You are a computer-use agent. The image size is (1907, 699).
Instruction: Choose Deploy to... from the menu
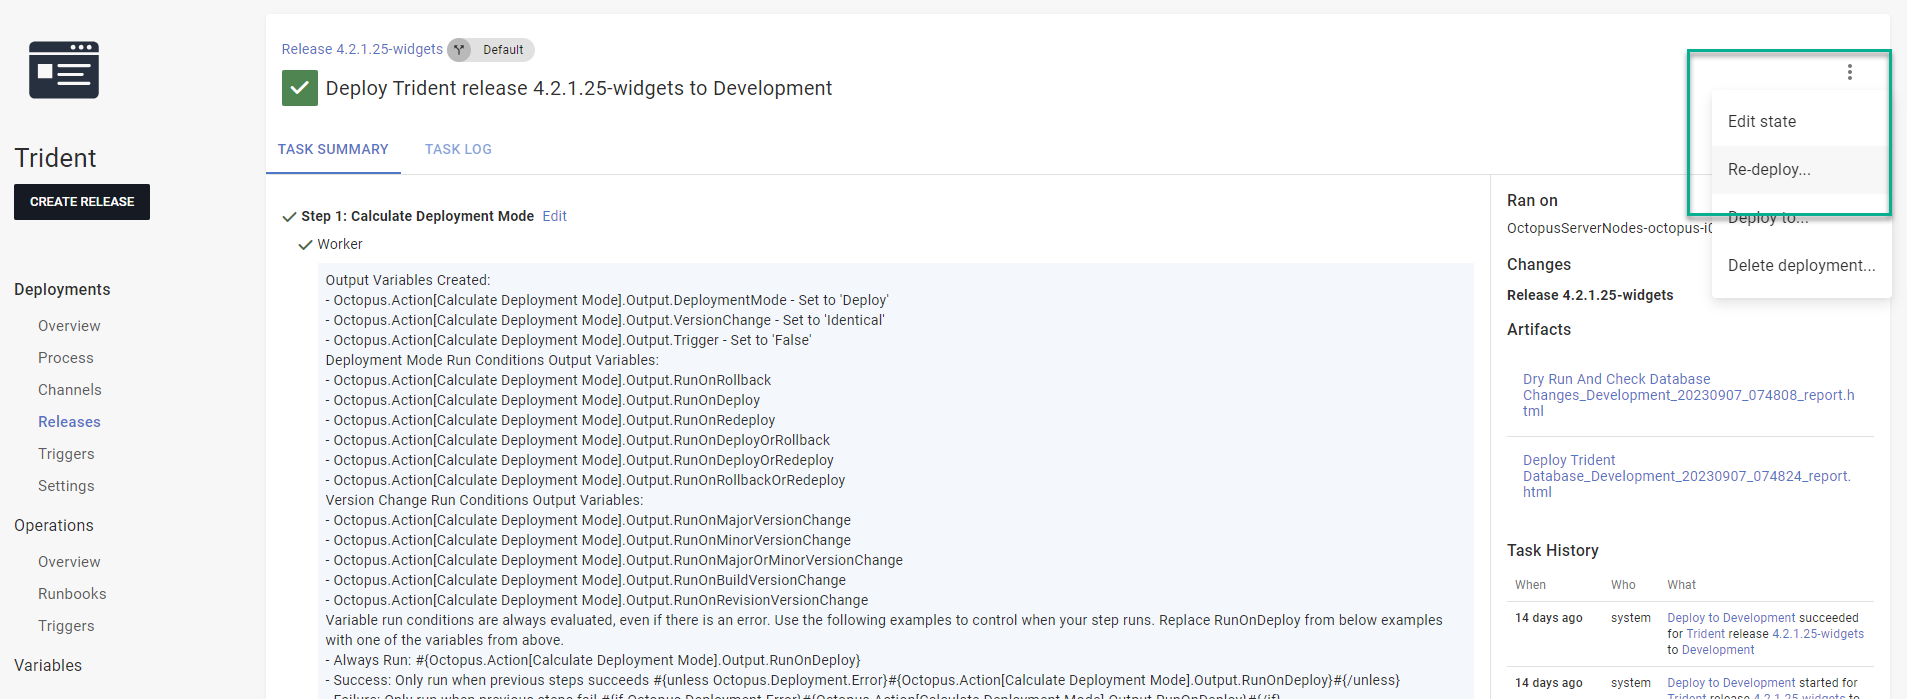(1801, 217)
